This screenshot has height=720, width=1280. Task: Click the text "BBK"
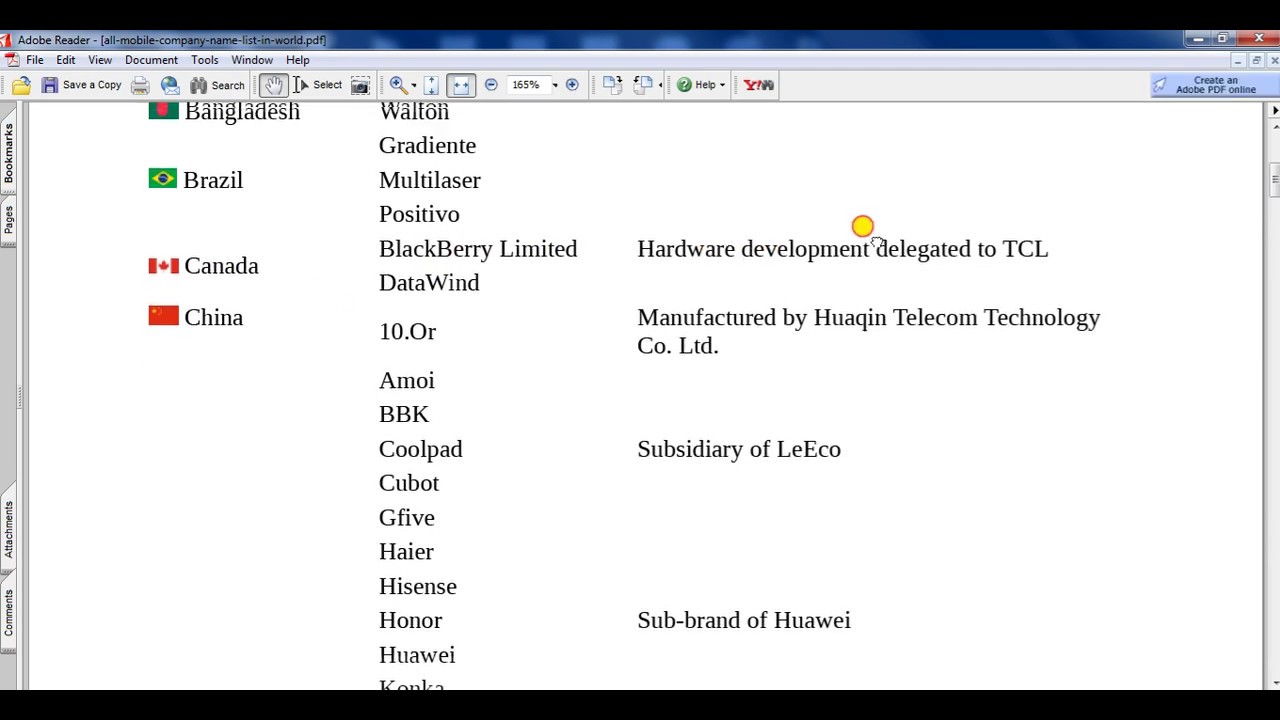[x=404, y=414]
